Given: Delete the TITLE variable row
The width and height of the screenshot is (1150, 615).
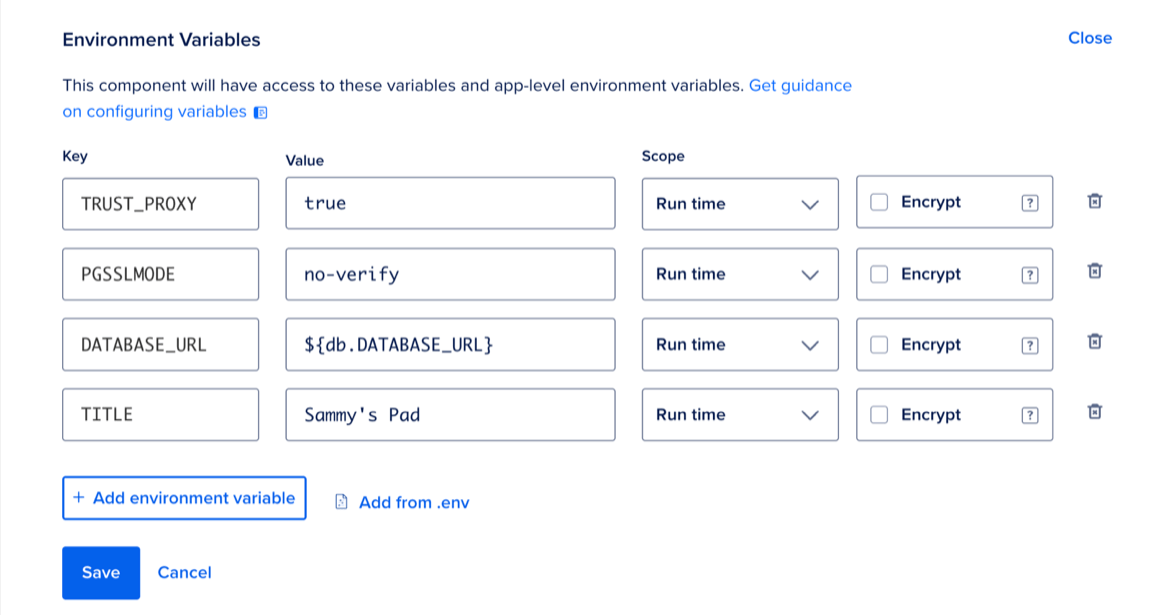Looking at the screenshot, I should click(x=1094, y=413).
